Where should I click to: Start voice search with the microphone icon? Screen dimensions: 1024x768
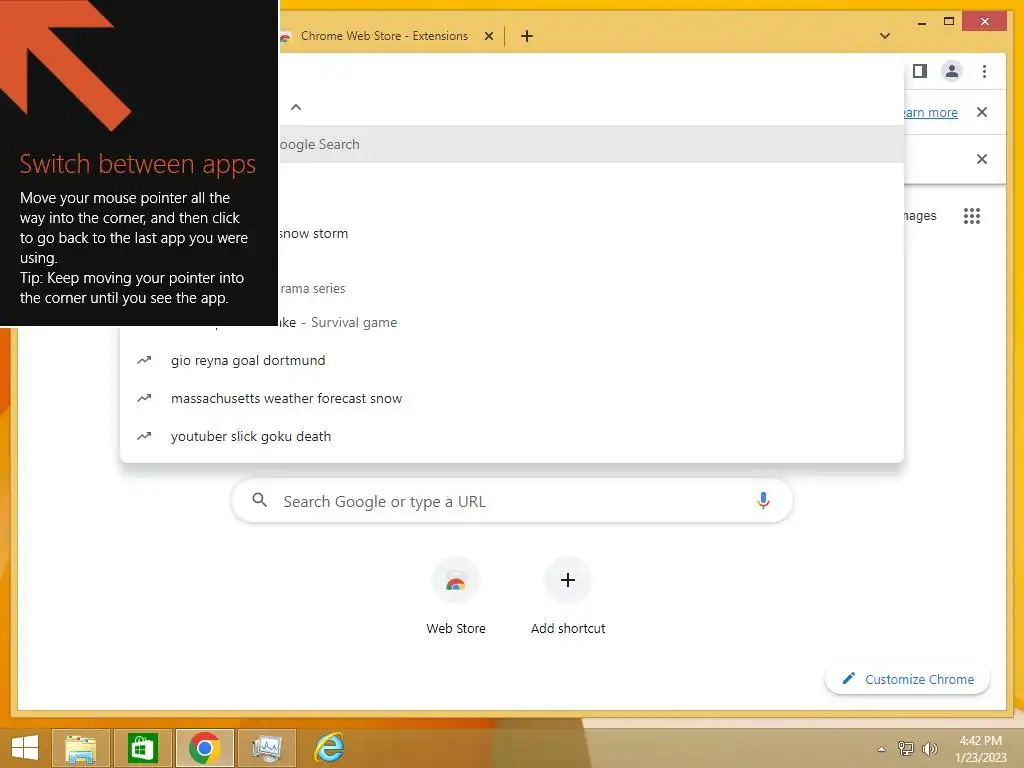[763, 500]
